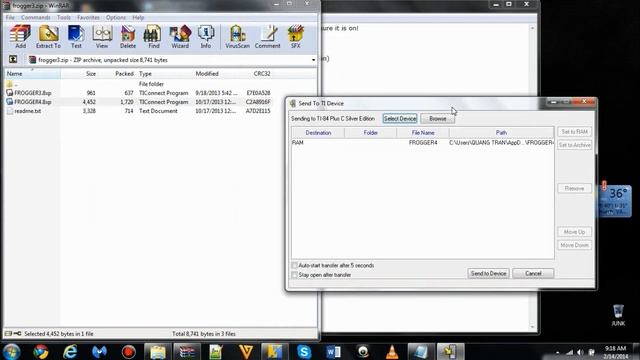
Task: Click the Set to Archive button
Action: click(574, 145)
